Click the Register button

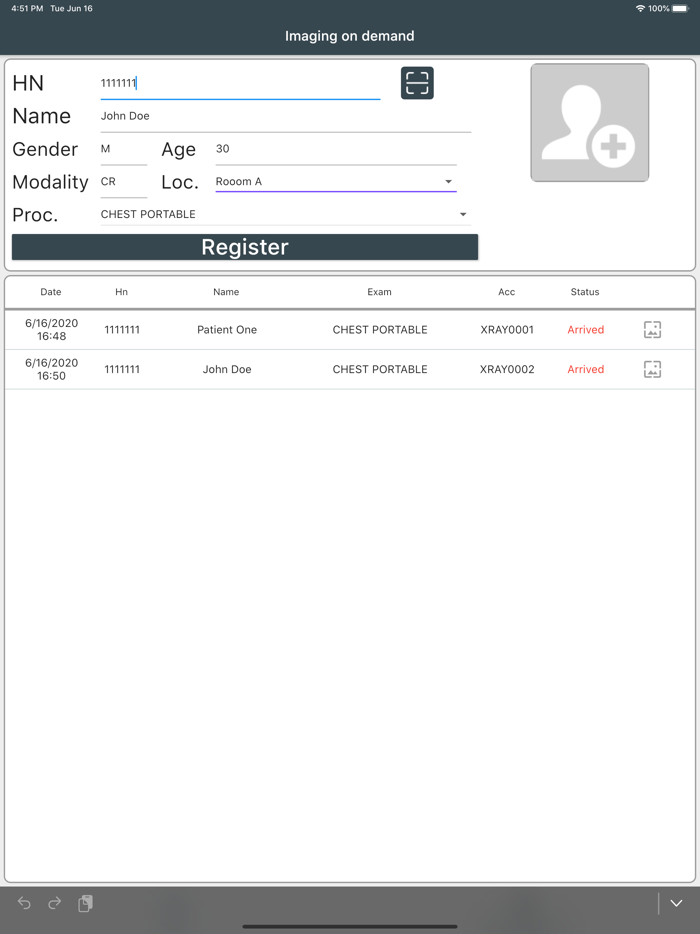pos(245,247)
